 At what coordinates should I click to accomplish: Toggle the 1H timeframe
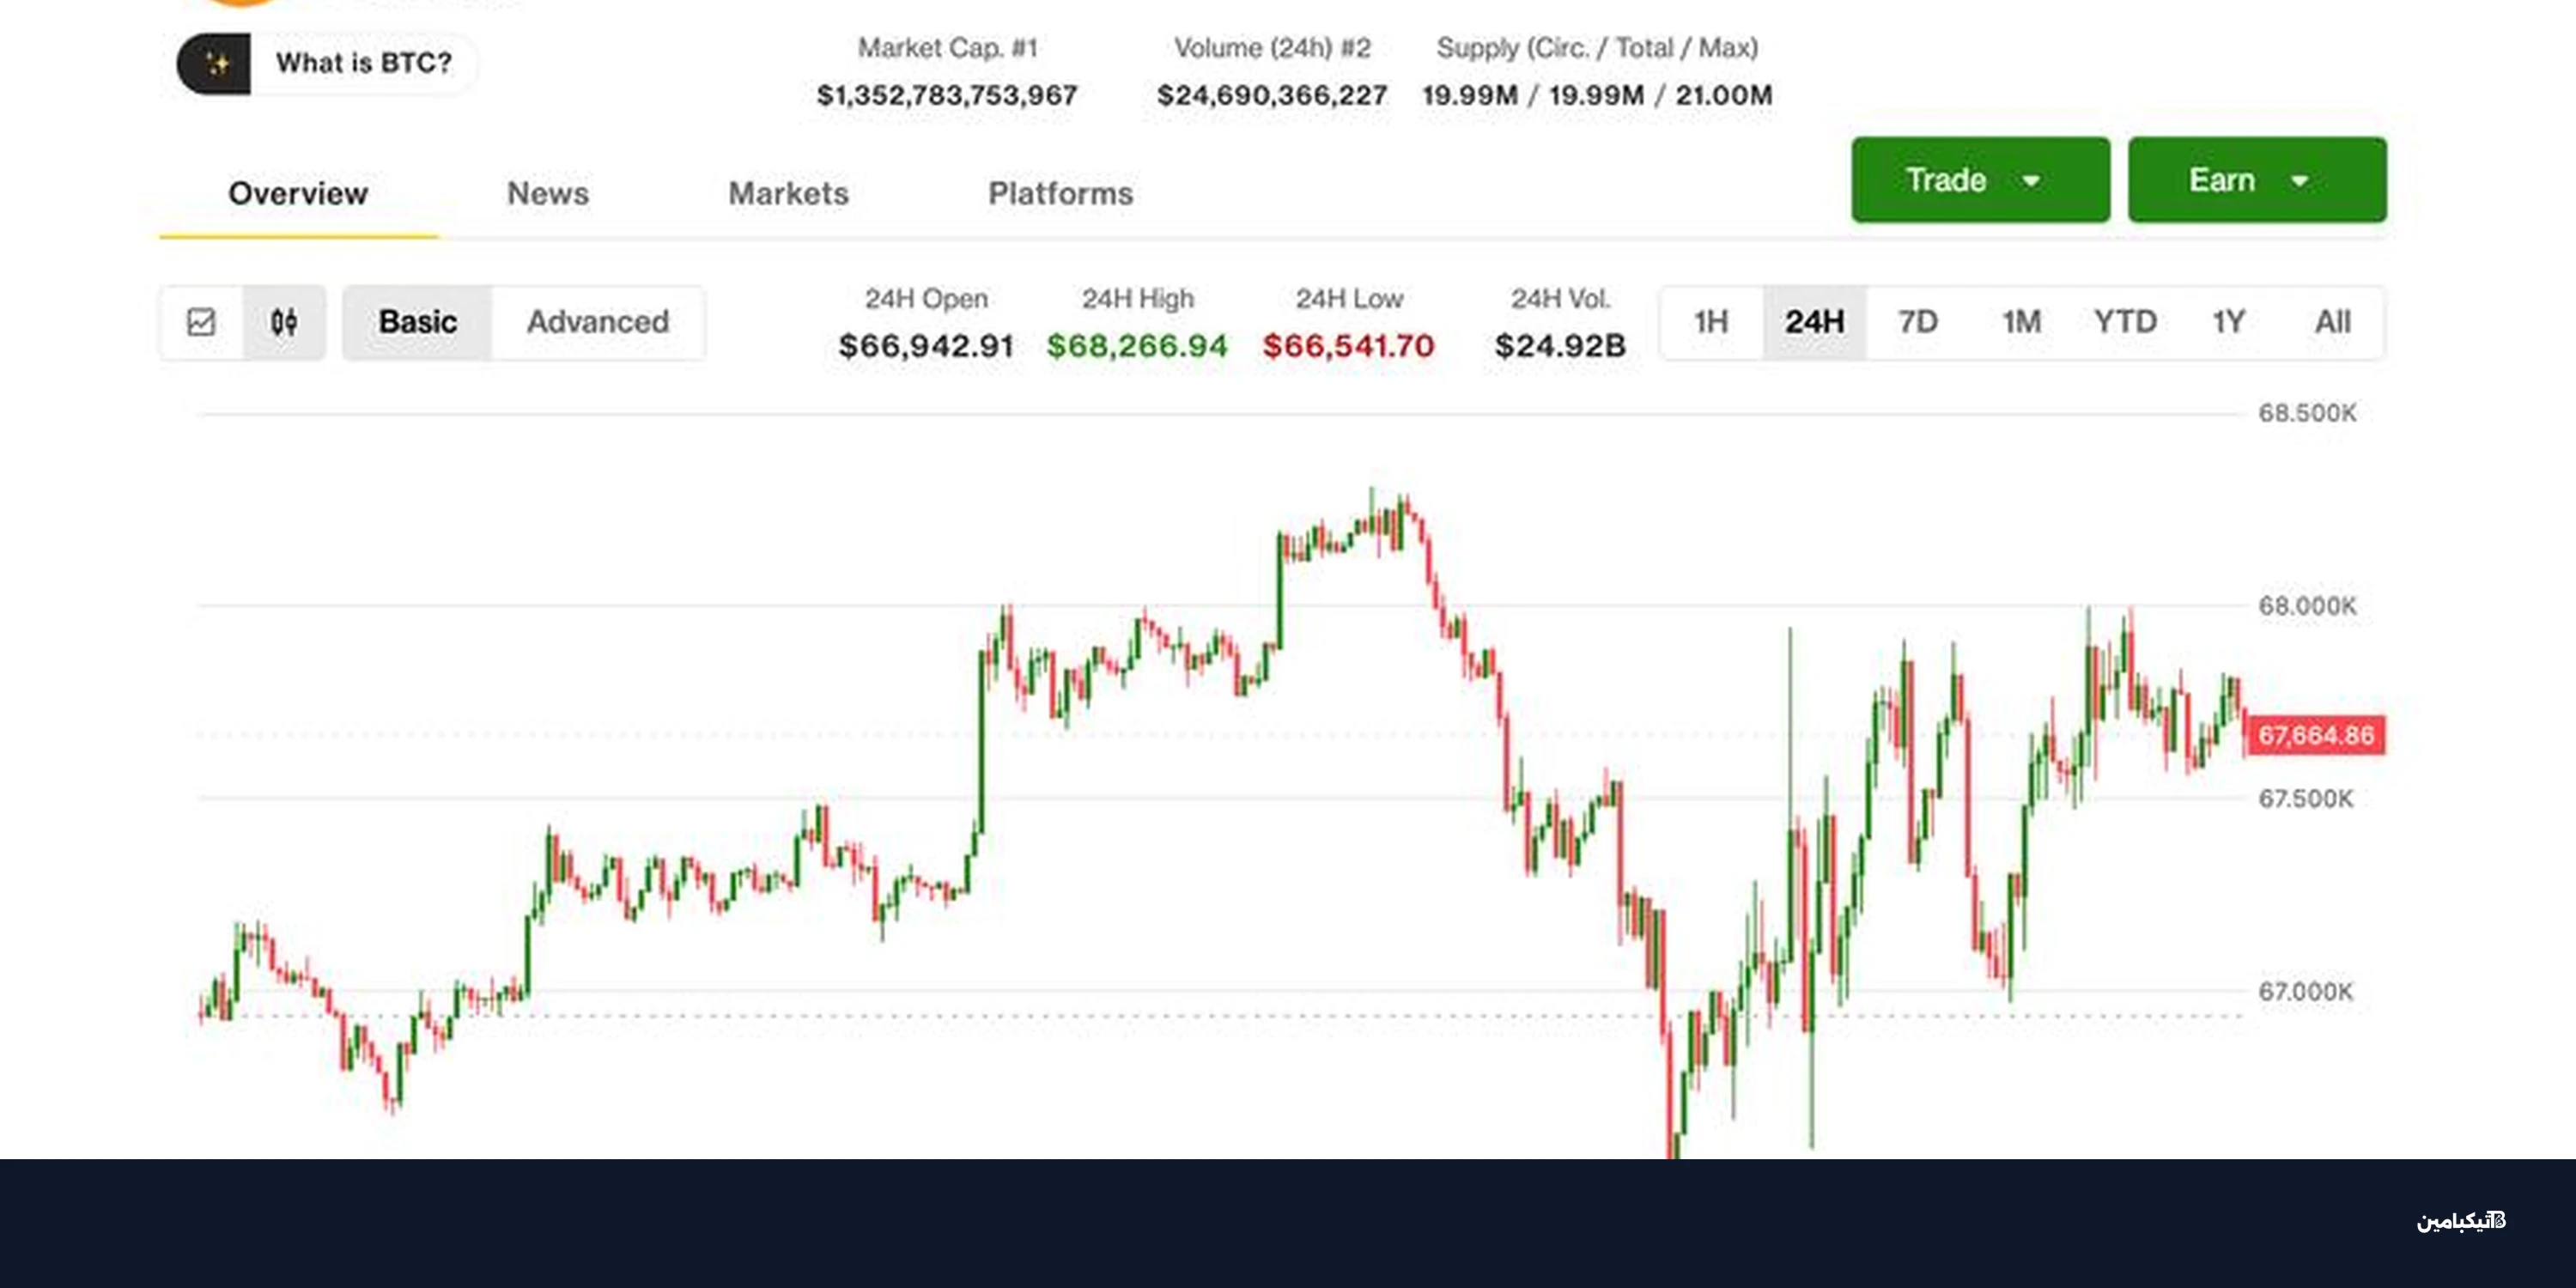click(1712, 322)
